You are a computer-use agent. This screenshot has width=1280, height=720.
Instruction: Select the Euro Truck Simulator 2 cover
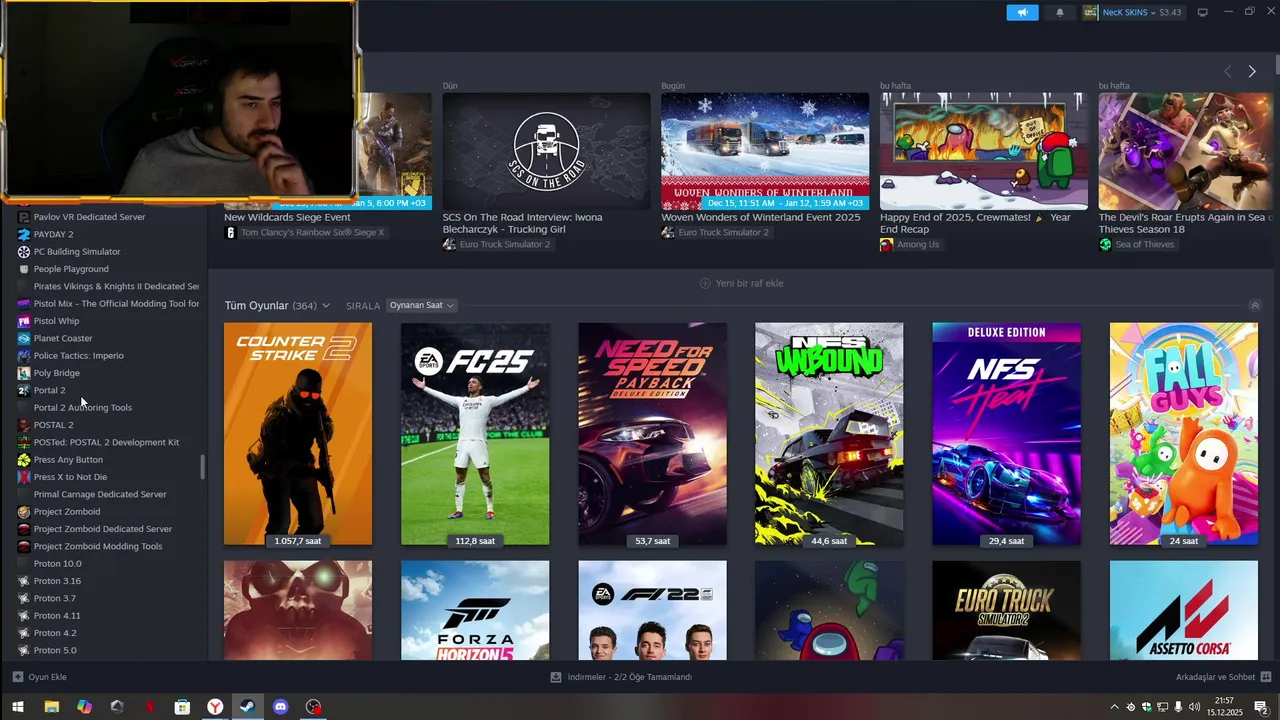(x=1006, y=609)
